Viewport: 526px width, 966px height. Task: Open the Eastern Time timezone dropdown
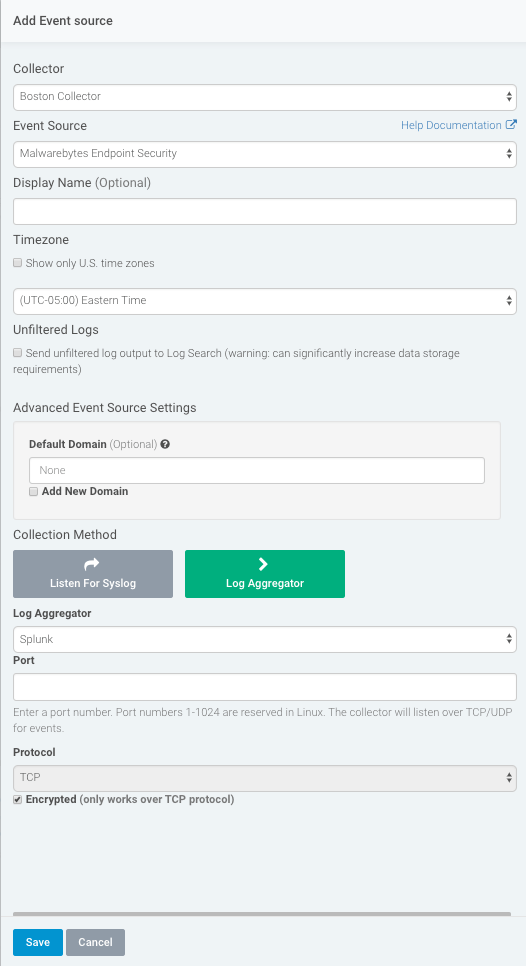coord(265,301)
